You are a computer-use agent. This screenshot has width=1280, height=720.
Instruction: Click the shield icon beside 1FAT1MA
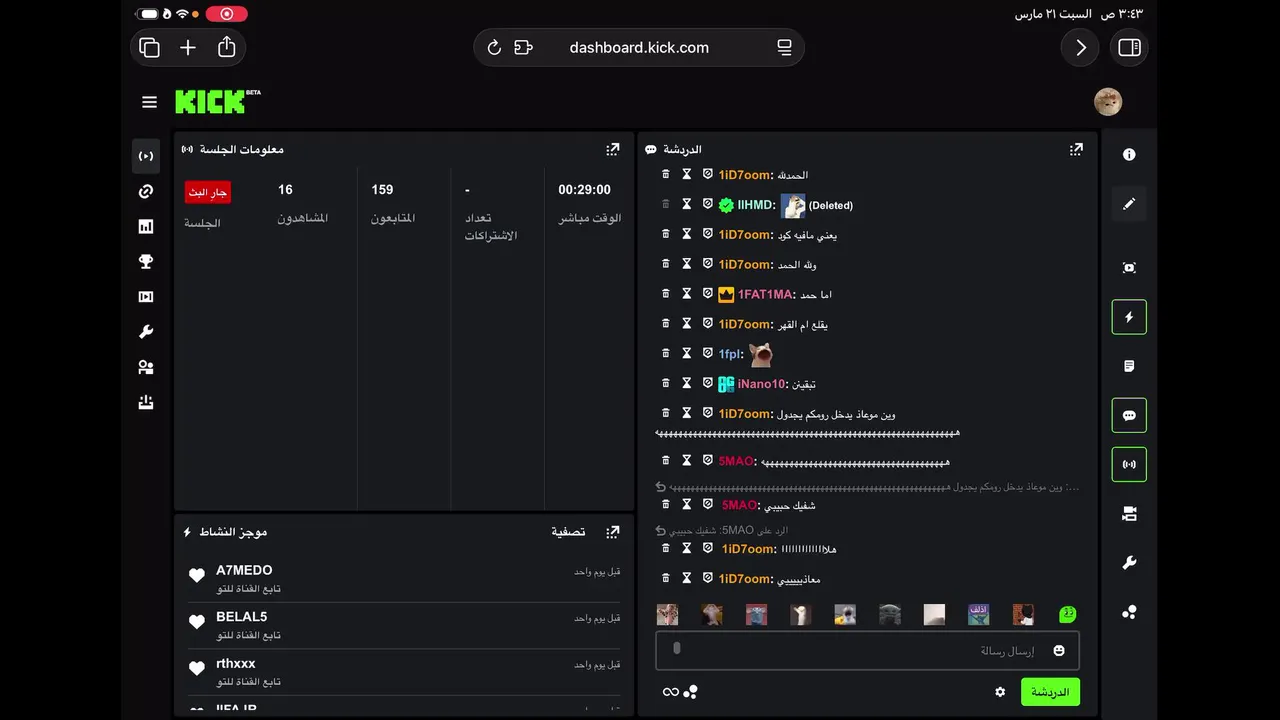[x=707, y=294]
